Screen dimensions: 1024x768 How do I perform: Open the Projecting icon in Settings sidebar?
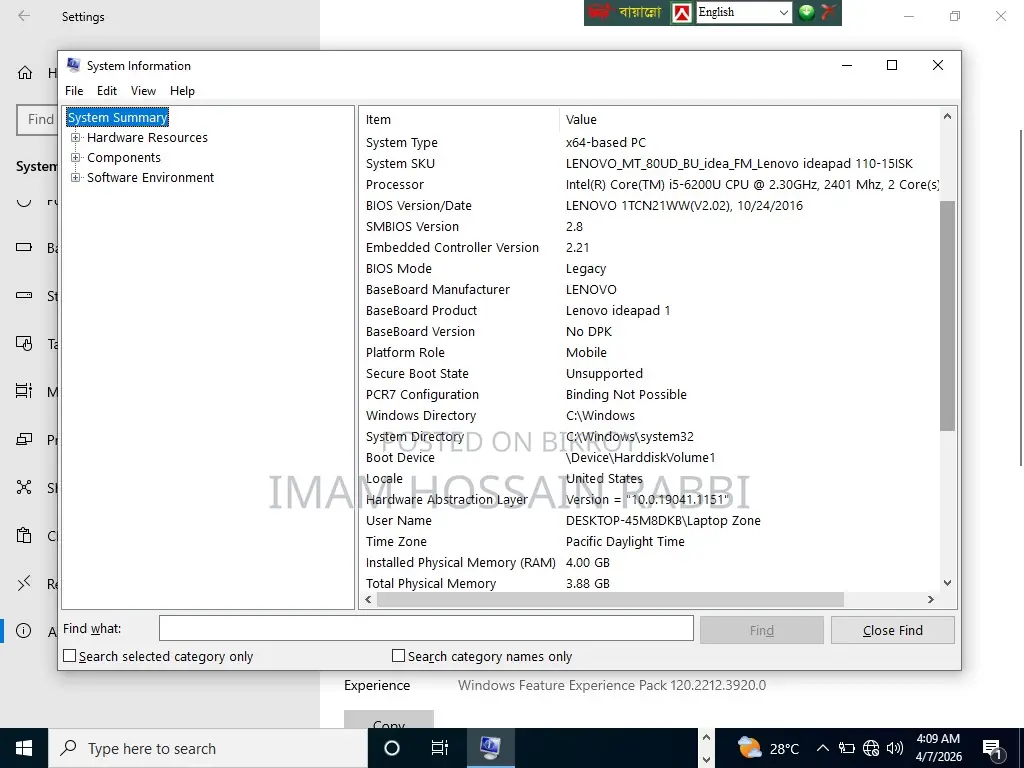click(x=24, y=440)
